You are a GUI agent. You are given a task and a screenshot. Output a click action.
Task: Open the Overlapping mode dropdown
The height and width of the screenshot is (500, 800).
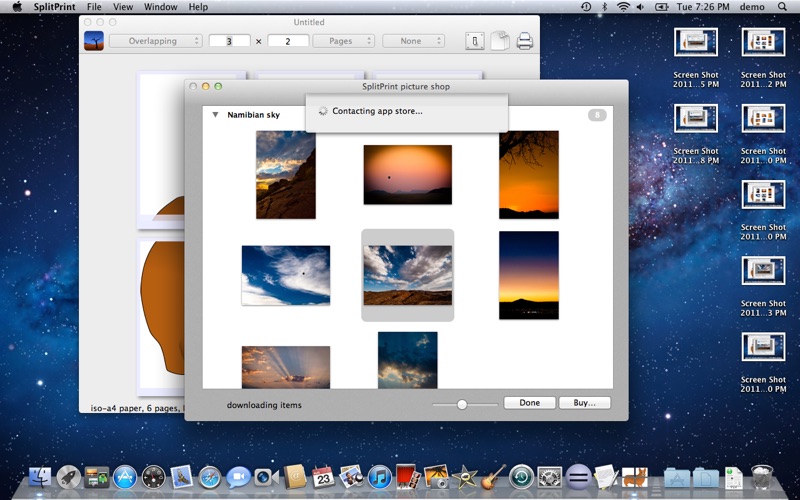click(x=156, y=41)
